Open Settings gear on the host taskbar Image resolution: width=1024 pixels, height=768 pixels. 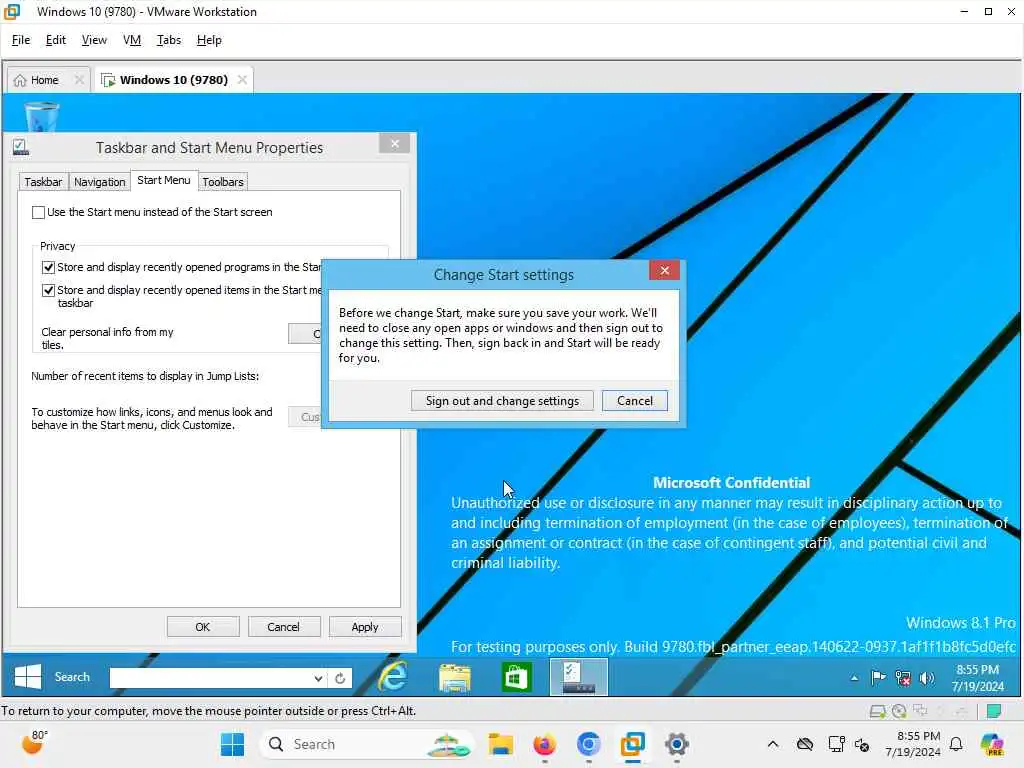[677, 744]
